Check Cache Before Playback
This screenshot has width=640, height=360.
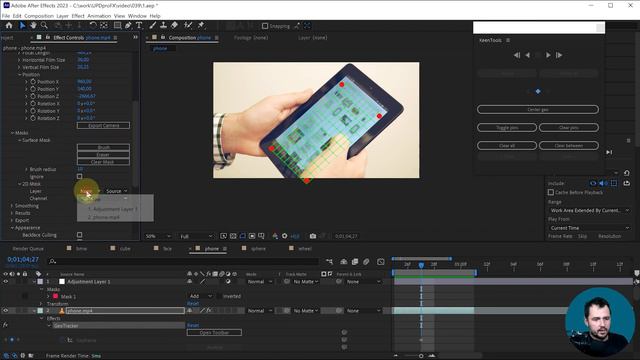551,192
